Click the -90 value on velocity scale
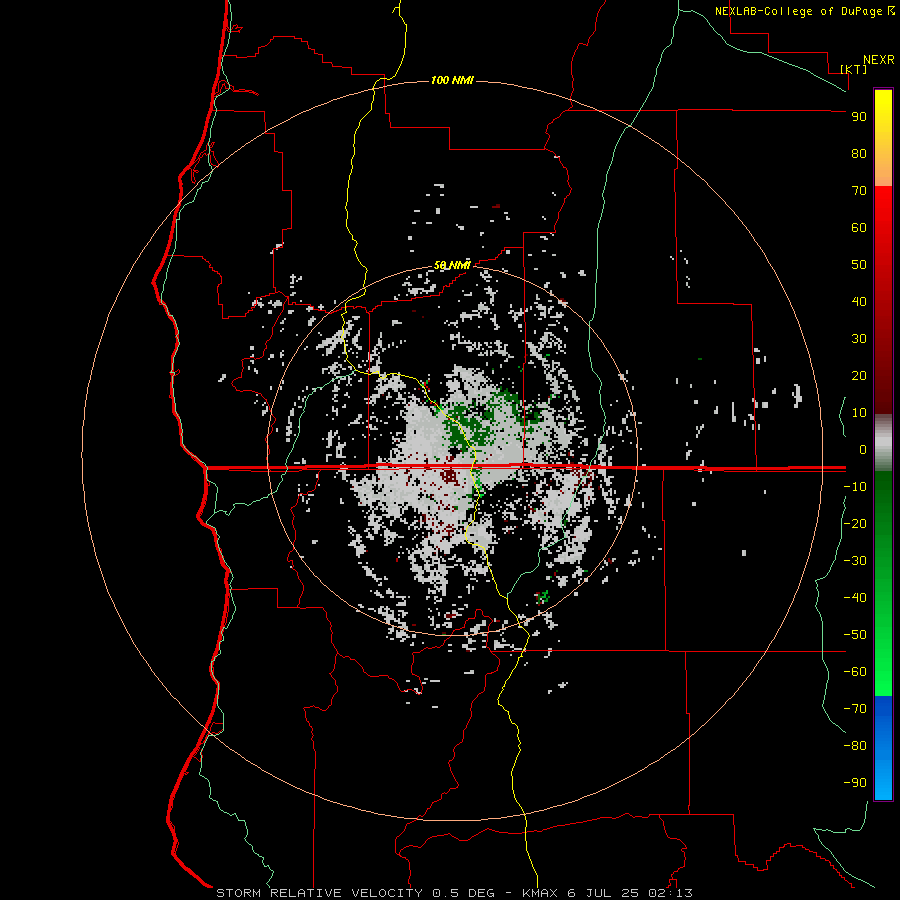The image size is (900, 900). coord(855,783)
